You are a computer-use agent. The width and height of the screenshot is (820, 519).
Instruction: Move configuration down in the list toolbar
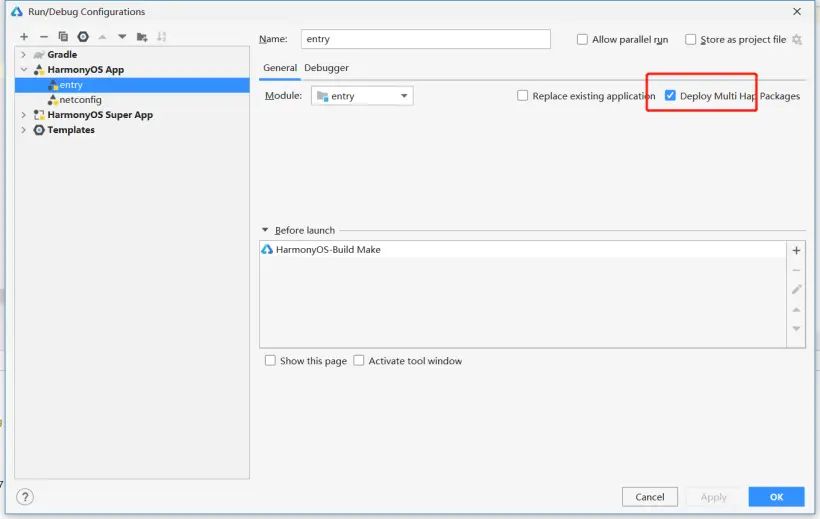[122, 37]
